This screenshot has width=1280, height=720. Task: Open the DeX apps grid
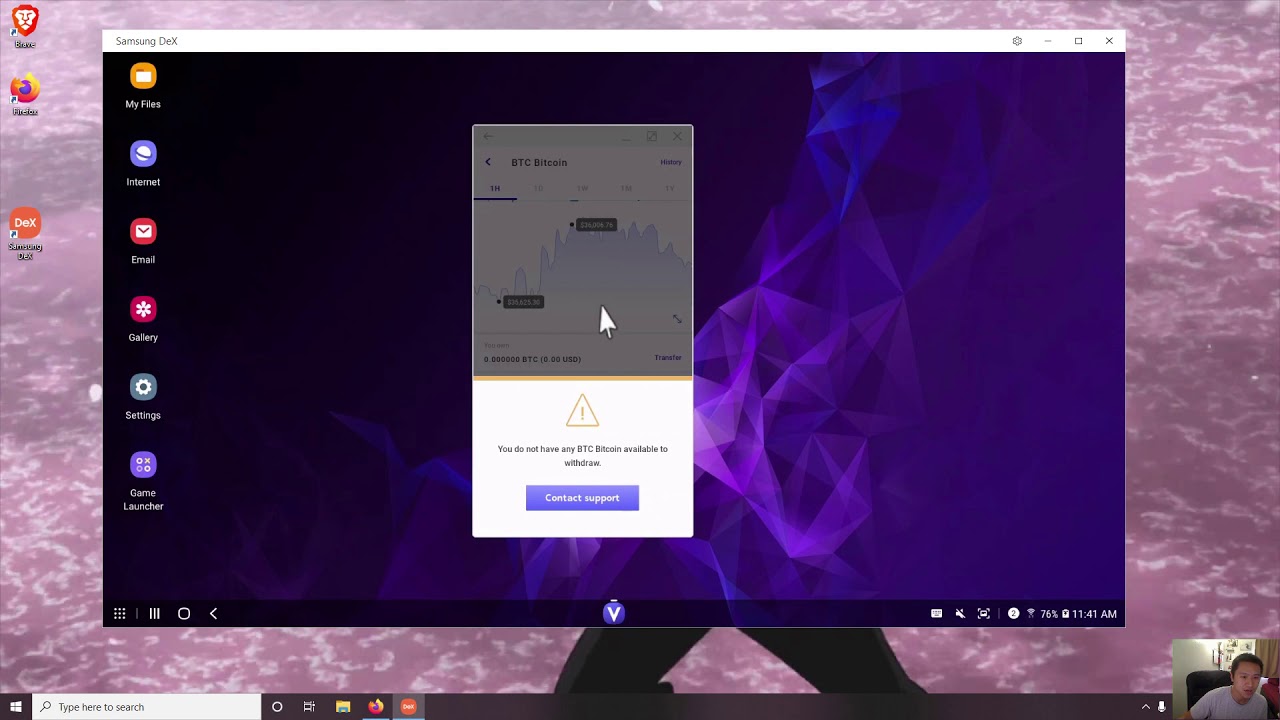(119, 614)
